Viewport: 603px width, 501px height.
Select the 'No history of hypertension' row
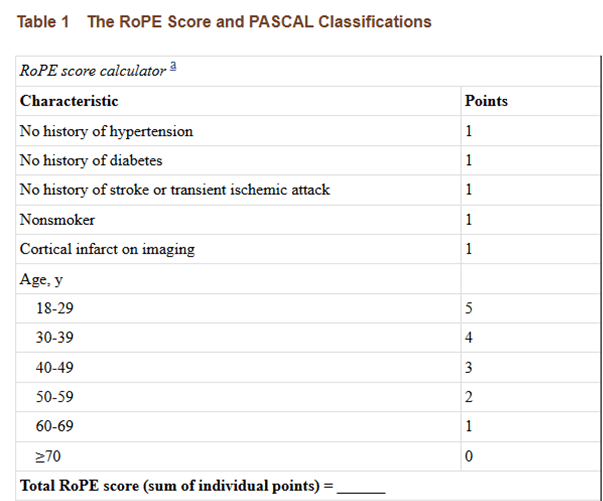pyautogui.click(x=307, y=131)
